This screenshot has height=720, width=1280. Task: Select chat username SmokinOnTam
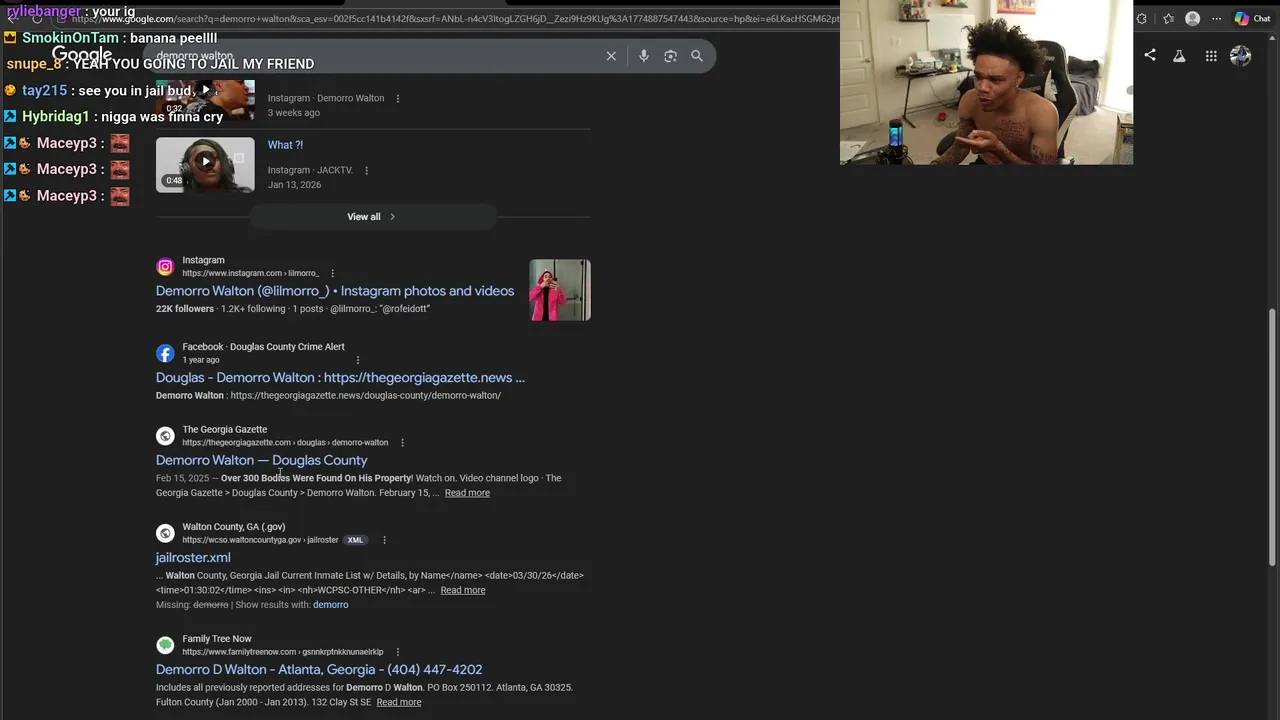(70, 38)
